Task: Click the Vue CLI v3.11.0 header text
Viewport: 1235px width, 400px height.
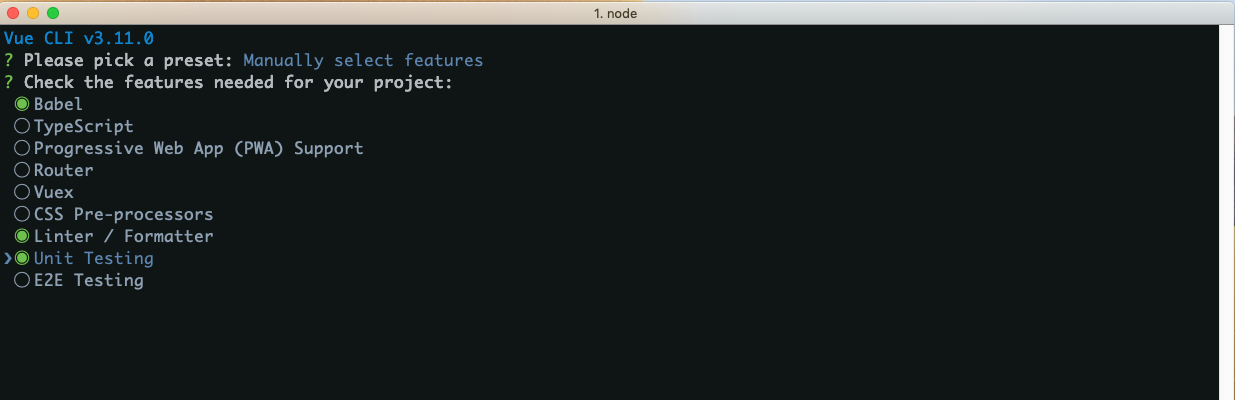Action: pos(79,38)
